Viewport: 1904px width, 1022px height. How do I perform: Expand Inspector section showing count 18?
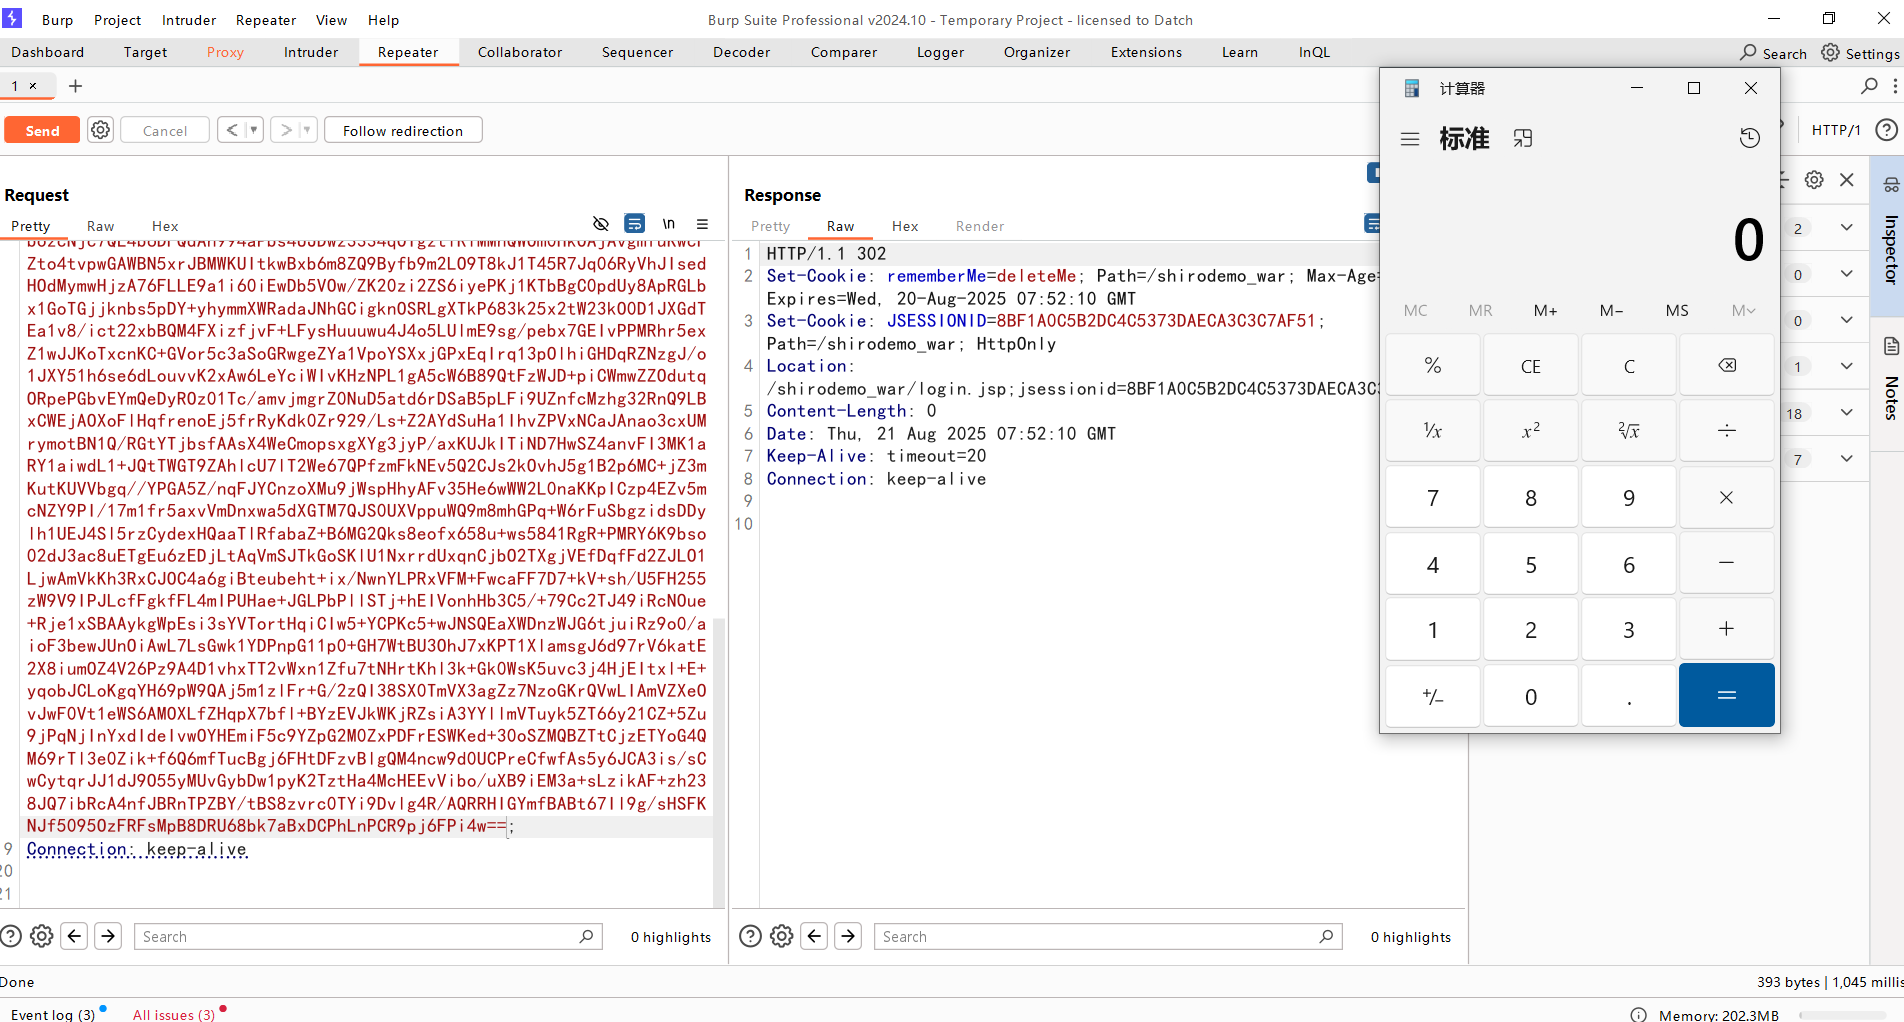(x=1846, y=413)
